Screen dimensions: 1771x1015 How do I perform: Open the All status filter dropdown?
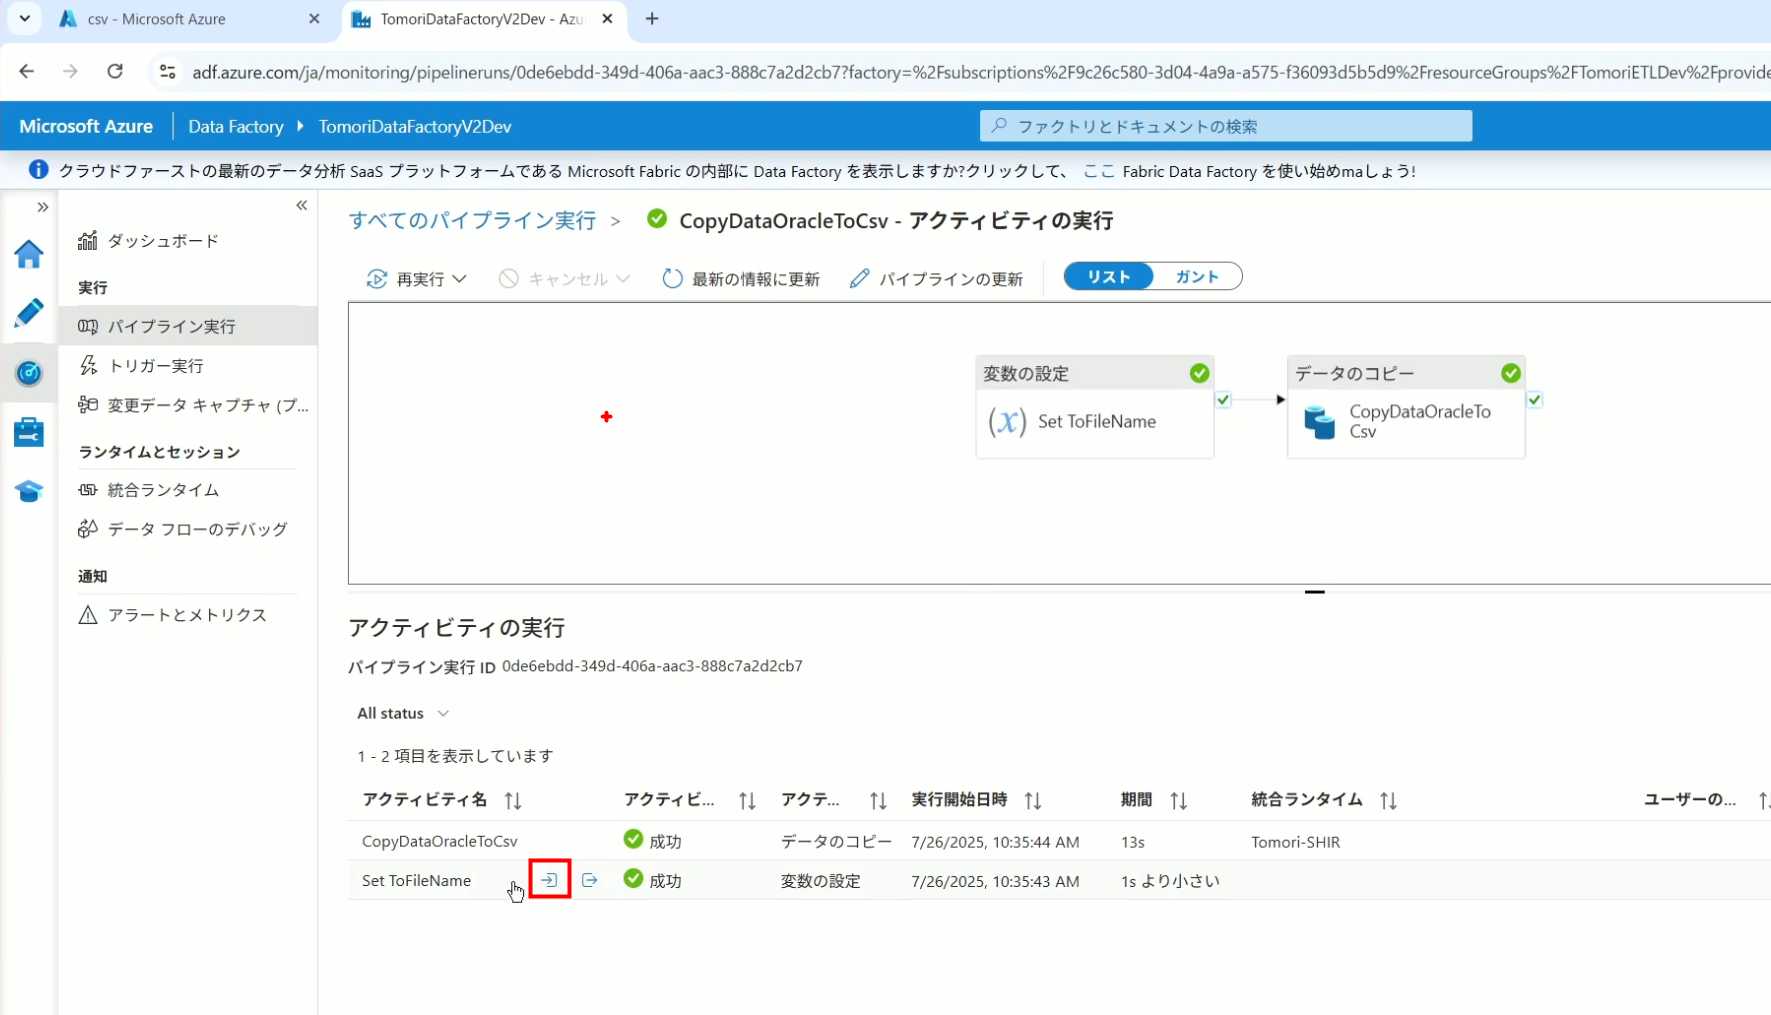click(x=403, y=713)
